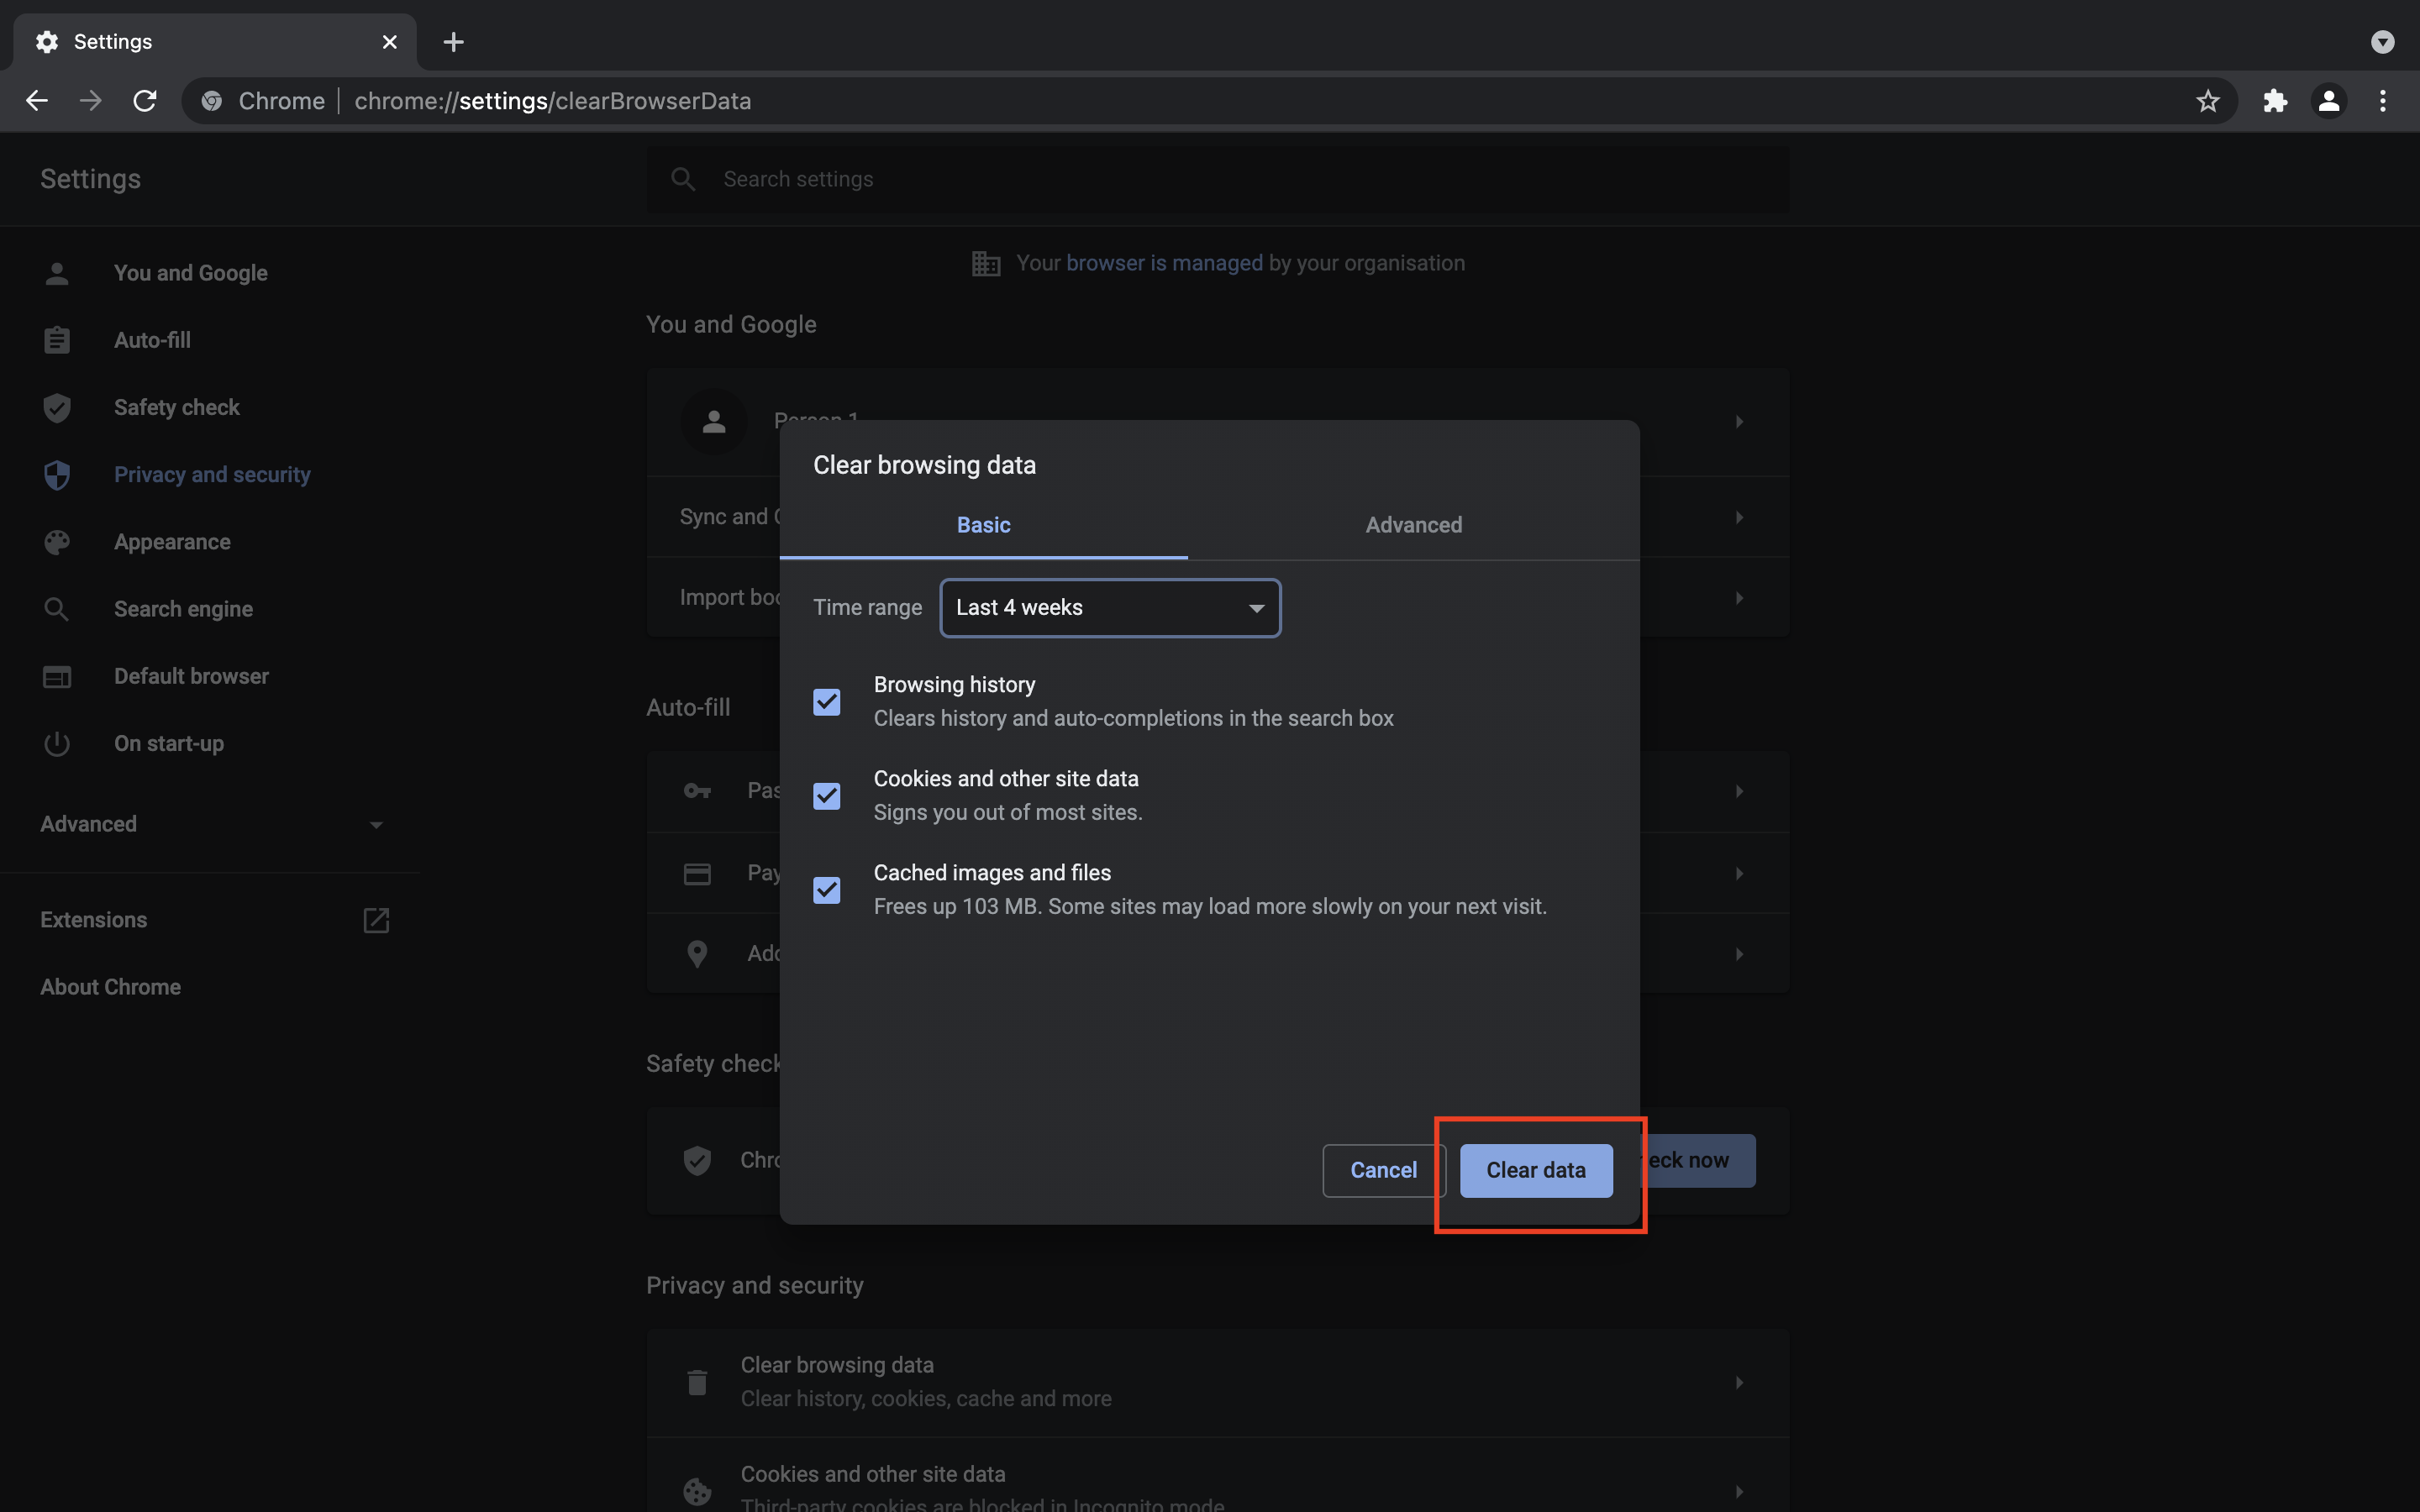Open Default browser settings section
Screen dimensions: 2420x1512
pos(191,676)
